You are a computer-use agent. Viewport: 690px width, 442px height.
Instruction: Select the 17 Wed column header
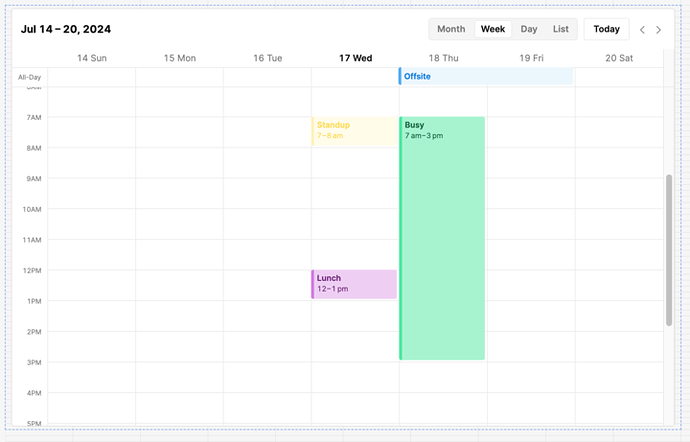(356, 58)
